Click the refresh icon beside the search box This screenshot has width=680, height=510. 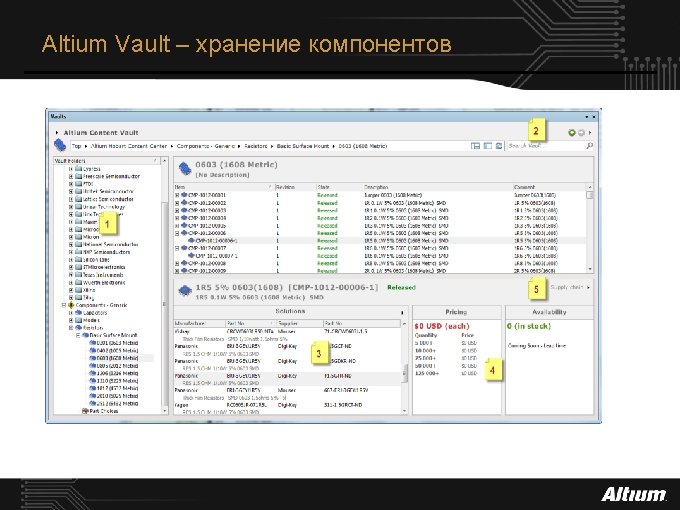(499, 146)
